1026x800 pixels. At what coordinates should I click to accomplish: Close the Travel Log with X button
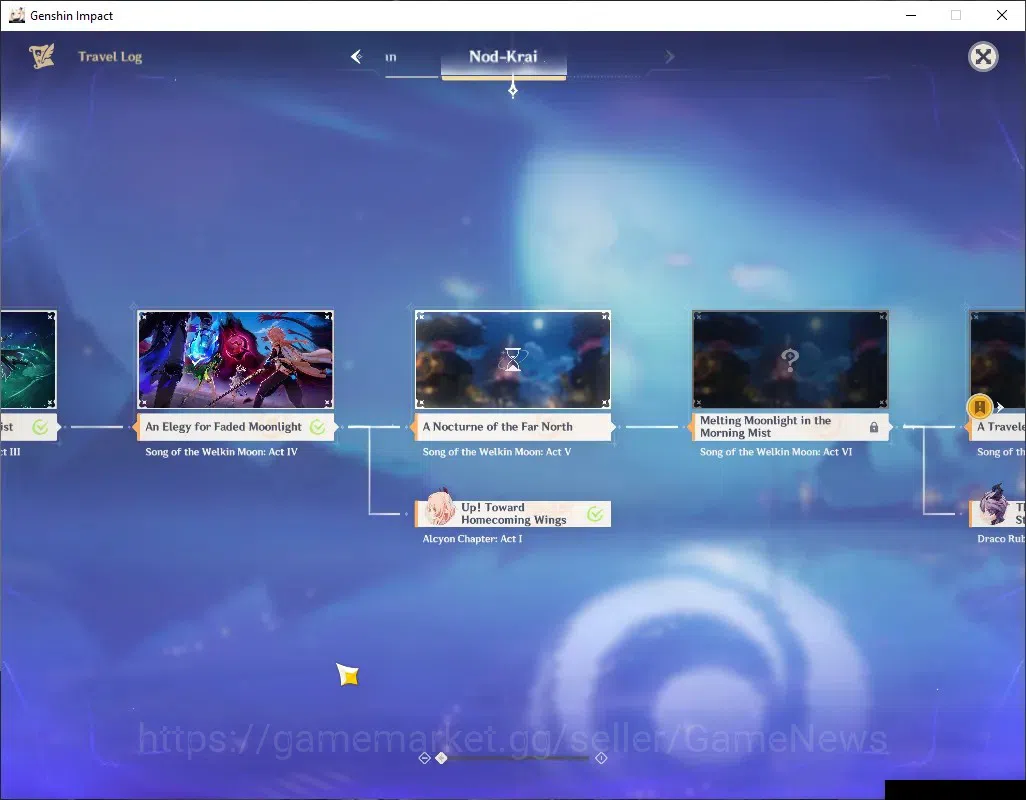(x=983, y=57)
